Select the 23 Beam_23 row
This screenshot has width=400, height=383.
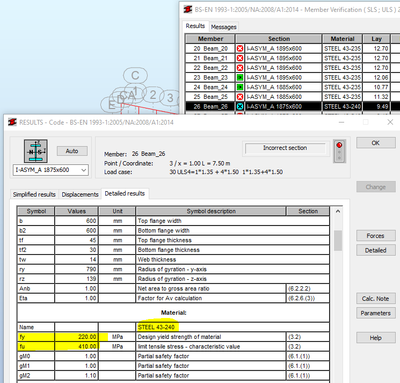292,78
